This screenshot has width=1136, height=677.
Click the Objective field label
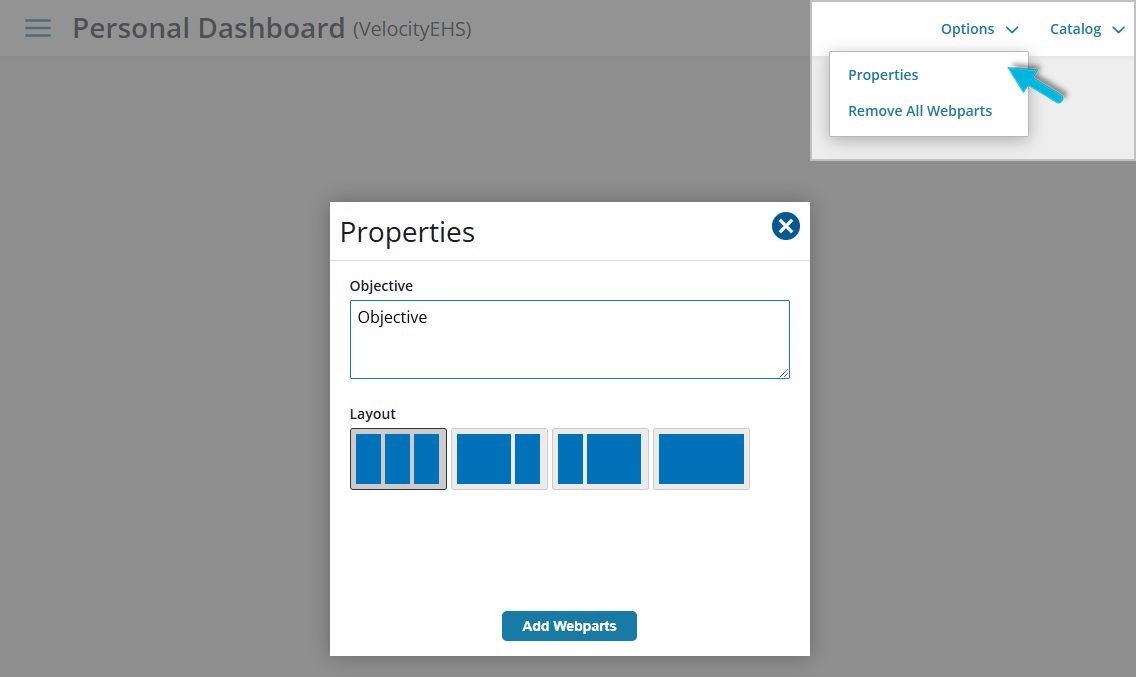tap(381, 286)
